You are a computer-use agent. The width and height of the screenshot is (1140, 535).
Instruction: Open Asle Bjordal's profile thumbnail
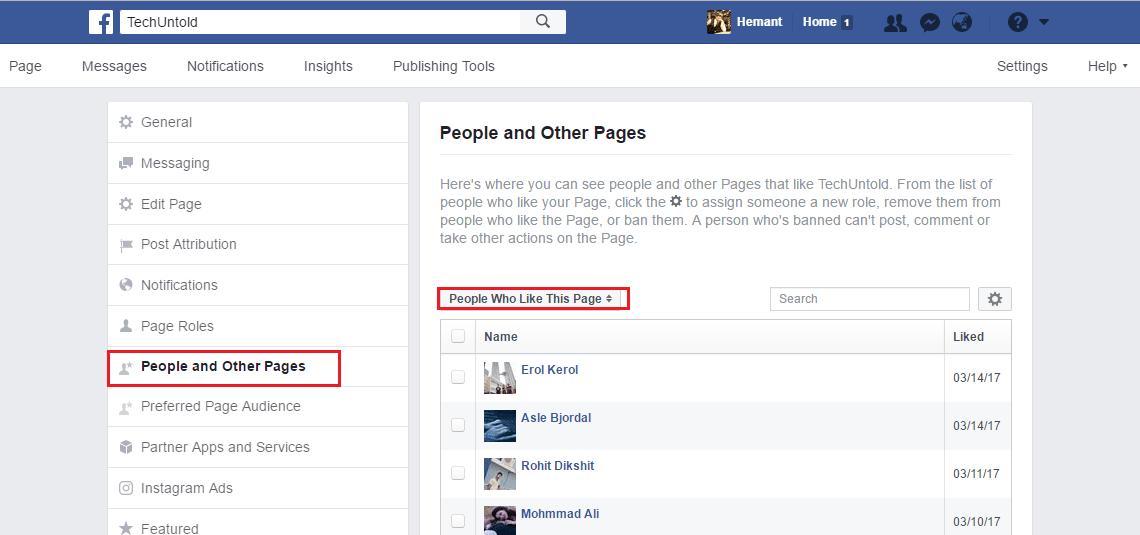tap(500, 426)
